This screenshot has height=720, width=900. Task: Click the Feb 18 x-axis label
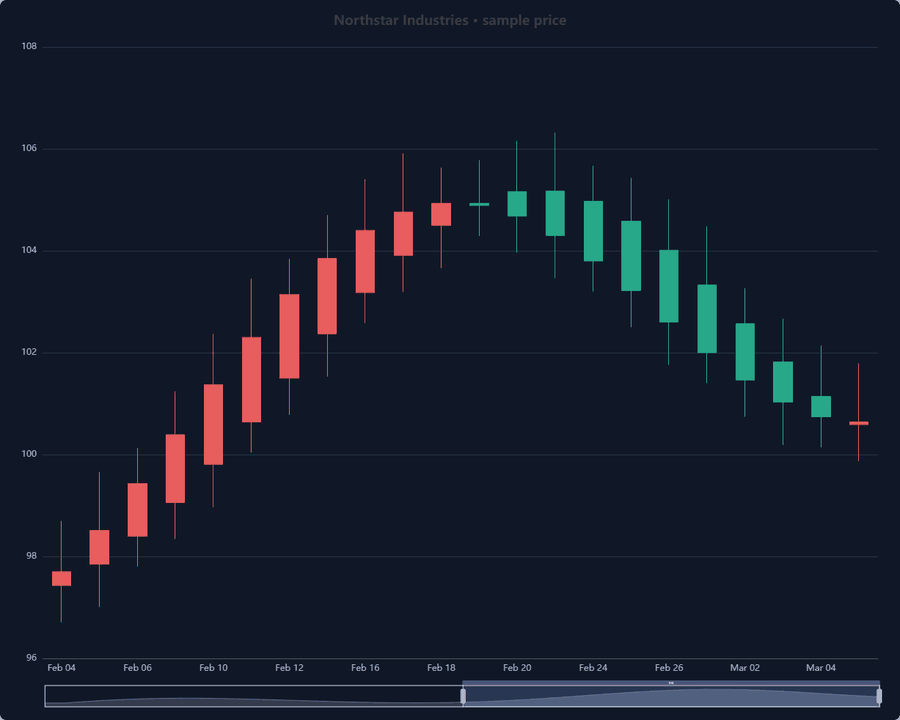point(441,668)
